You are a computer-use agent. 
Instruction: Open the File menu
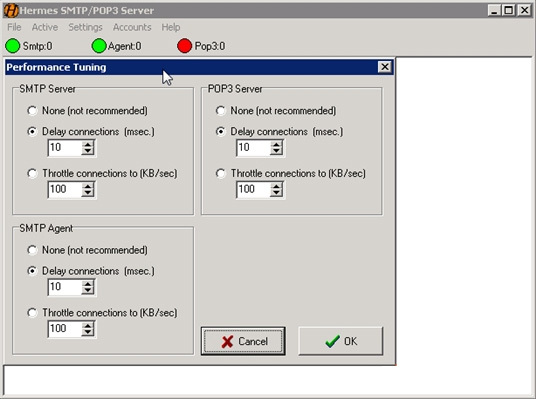(x=14, y=27)
